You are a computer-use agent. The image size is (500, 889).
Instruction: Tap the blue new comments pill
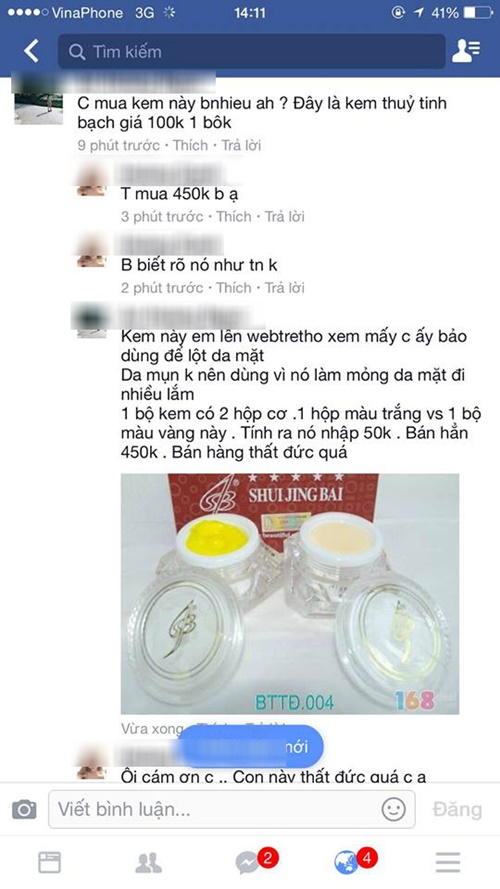coord(251,746)
